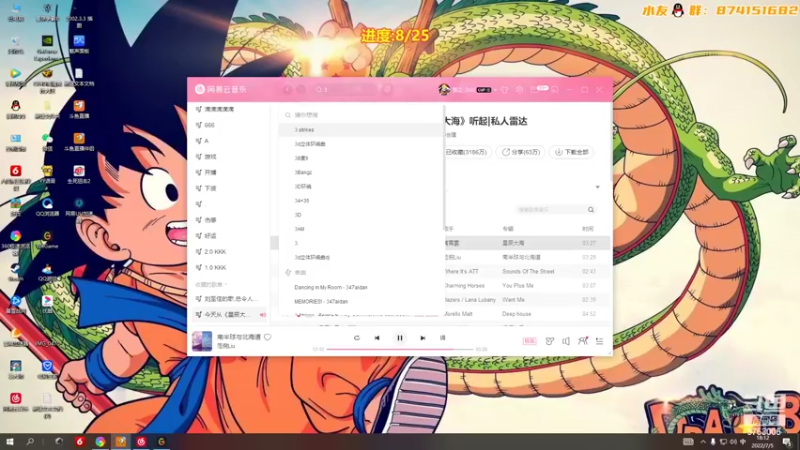Click the pink sound quality badge
Viewport: 800px width, 450px height.
point(530,341)
